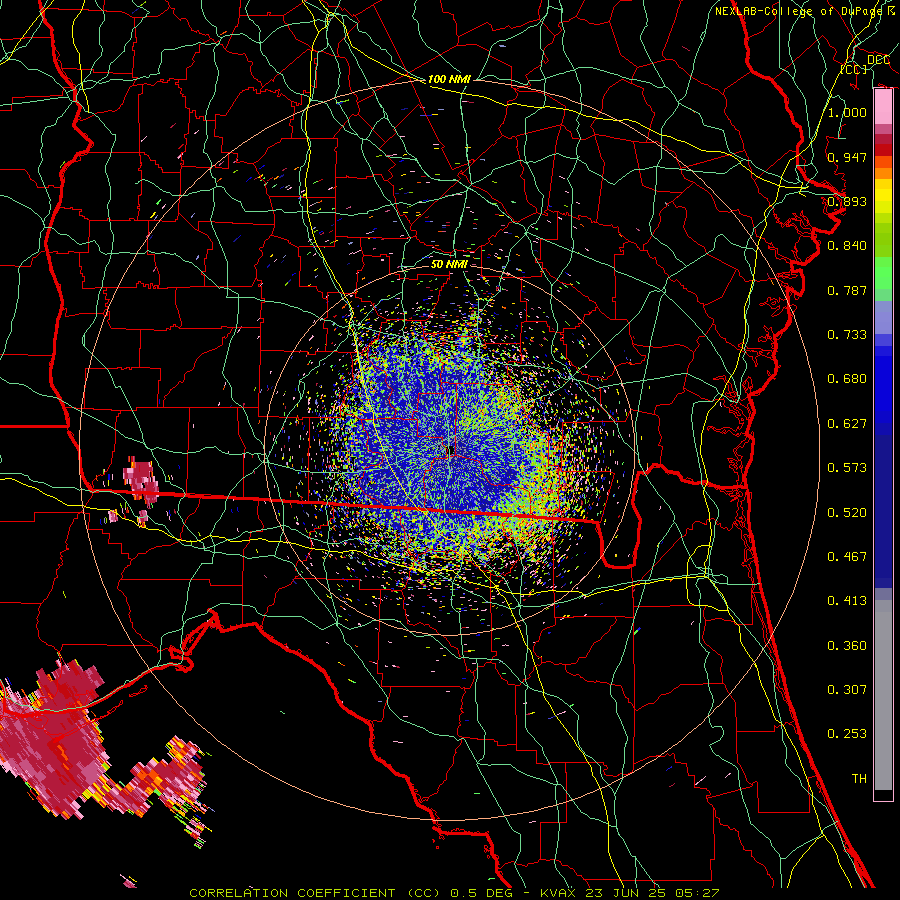Viewport: 900px width, 900px height.
Task: Click the 0.680 legend value
Action: pos(847,379)
